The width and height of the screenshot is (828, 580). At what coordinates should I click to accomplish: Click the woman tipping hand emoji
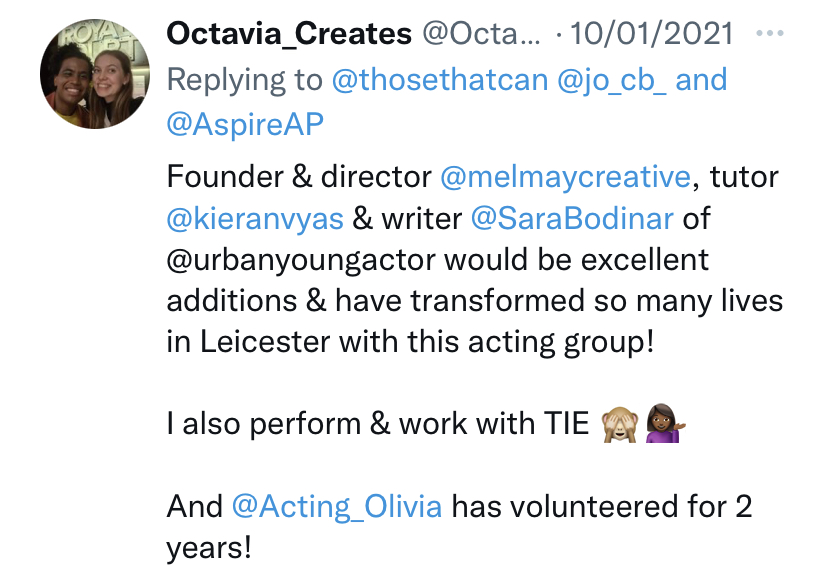tap(664, 425)
